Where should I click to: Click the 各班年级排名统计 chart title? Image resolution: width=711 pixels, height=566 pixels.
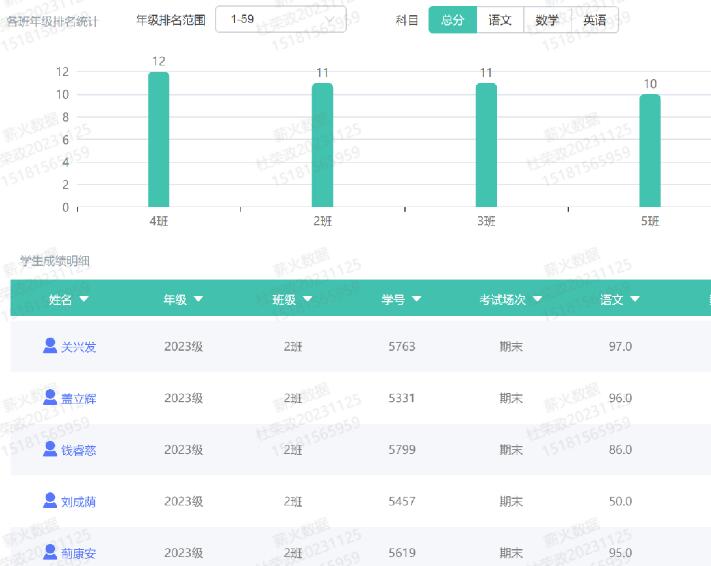pos(51,21)
